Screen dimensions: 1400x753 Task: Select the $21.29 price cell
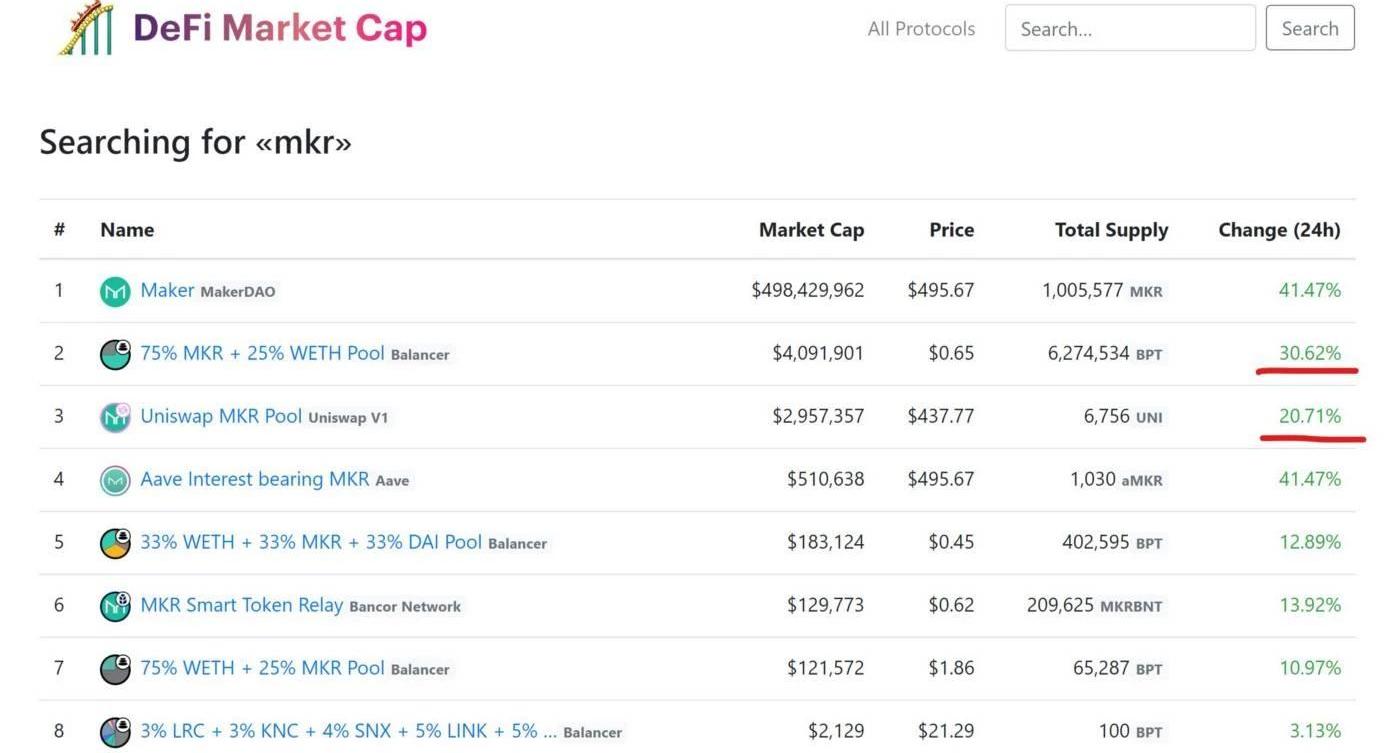pos(946,731)
